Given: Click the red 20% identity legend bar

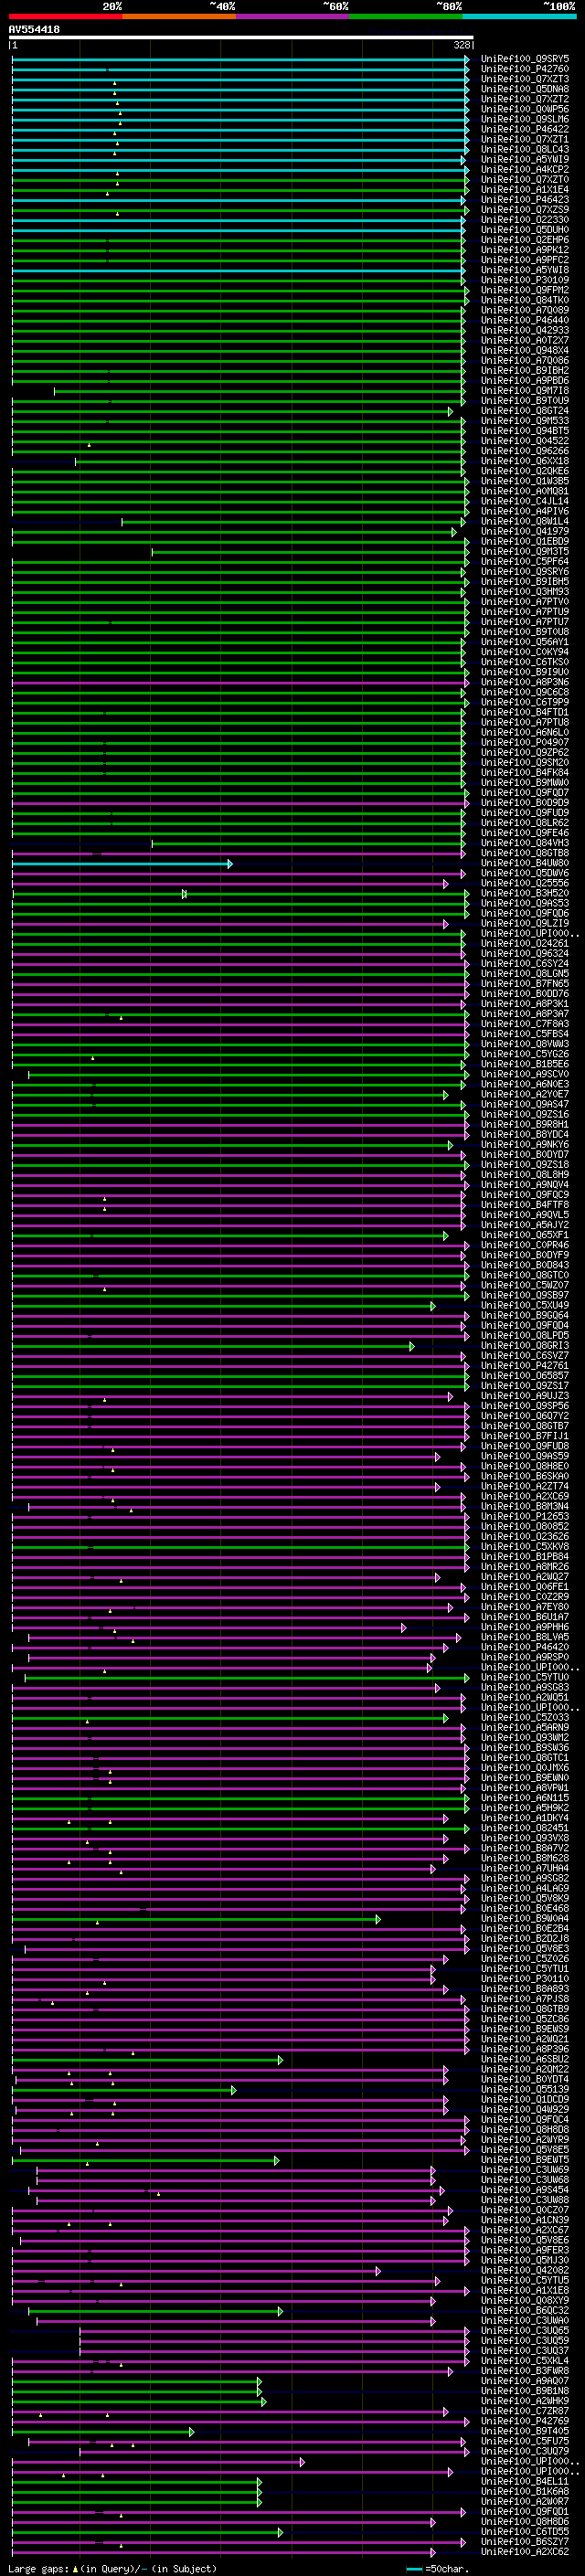Looking at the screenshot, I should click(65, 16).
